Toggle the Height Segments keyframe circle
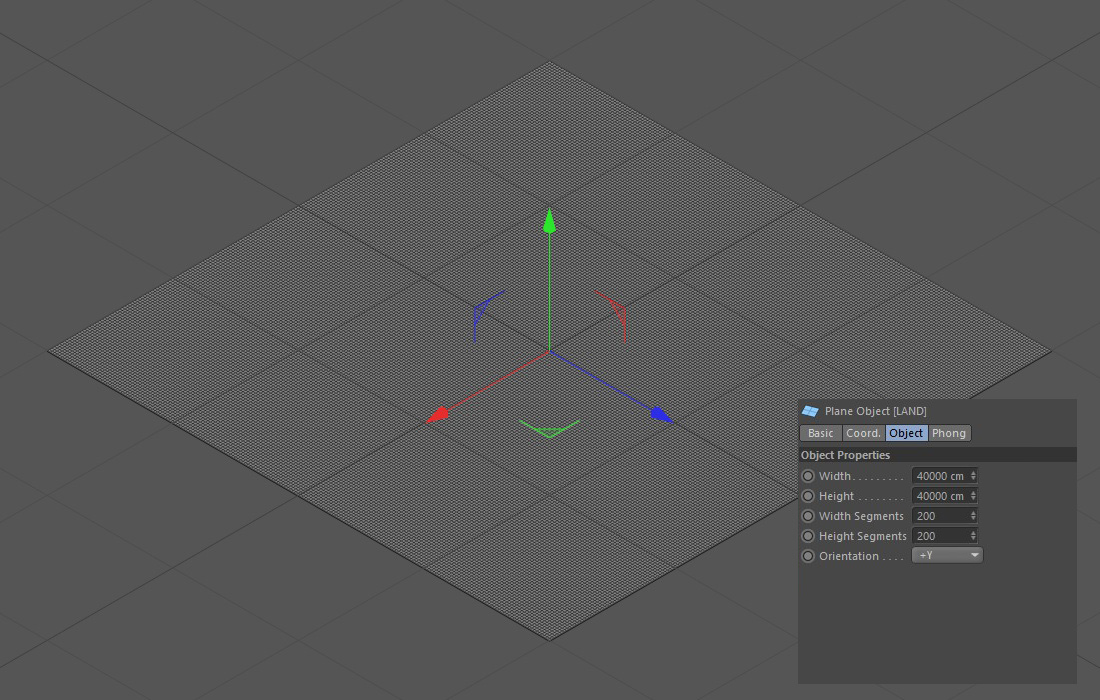 tap(808, 536)
